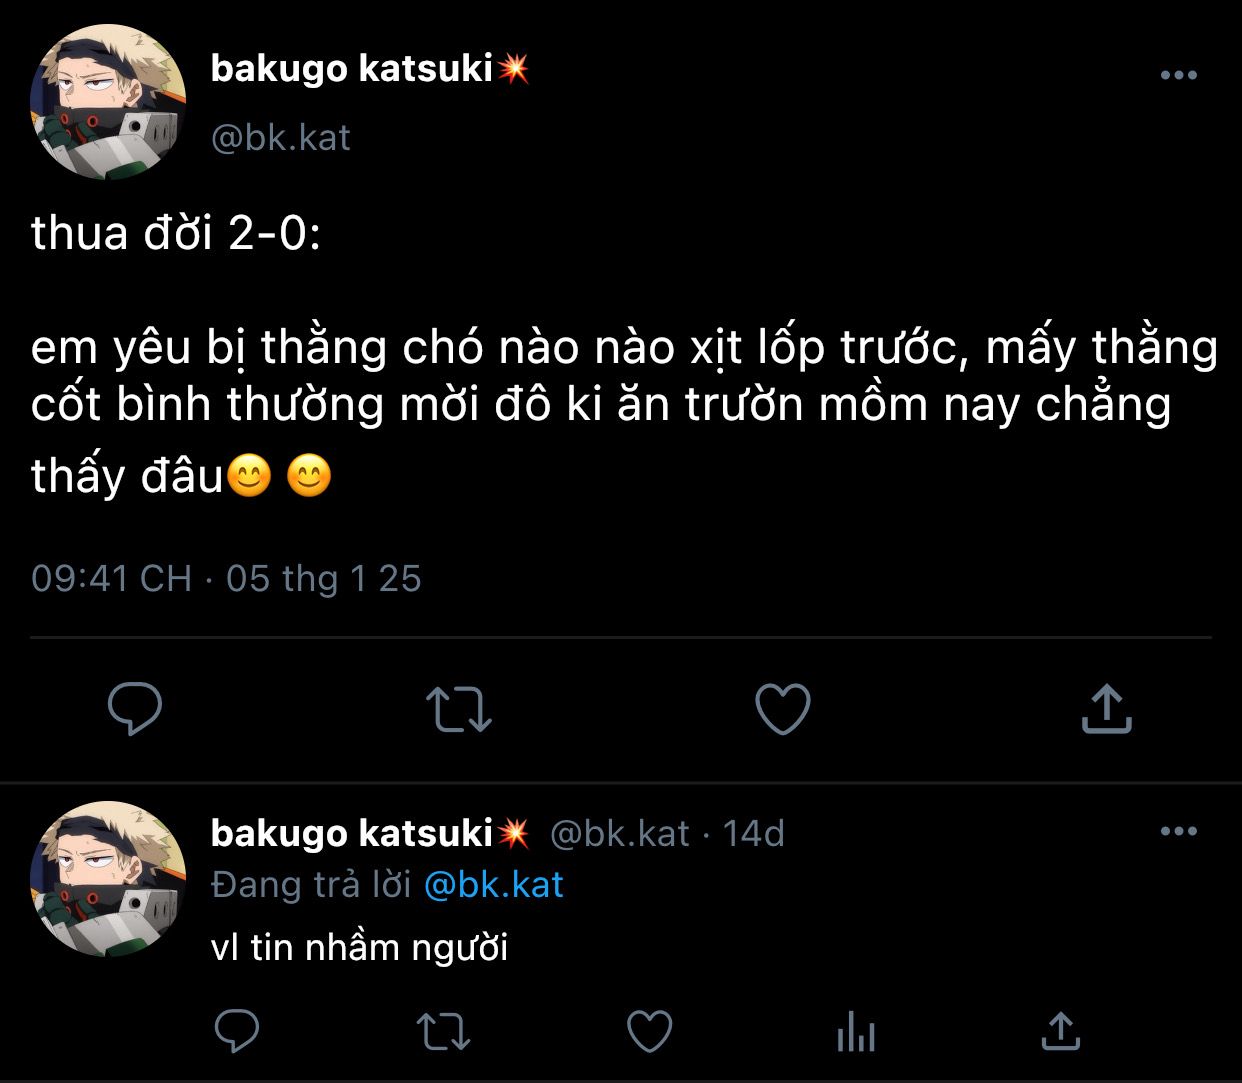The height and width of the screenshot is (1083, 1242).
Task: Reply to the "vl tin nhầm người" tweet
Action: pyautogui.click(x=237, y=1030)
